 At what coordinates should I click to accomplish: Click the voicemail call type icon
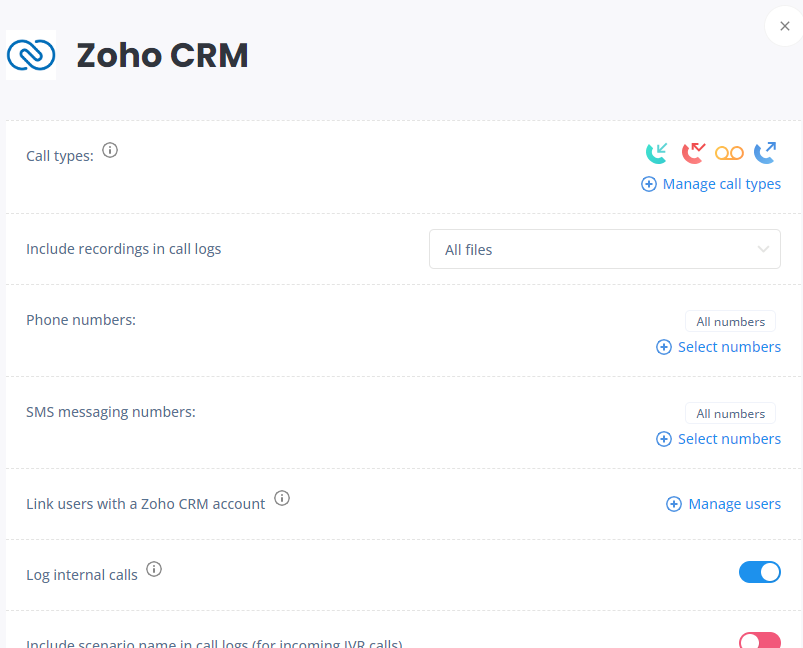point(729,153)
